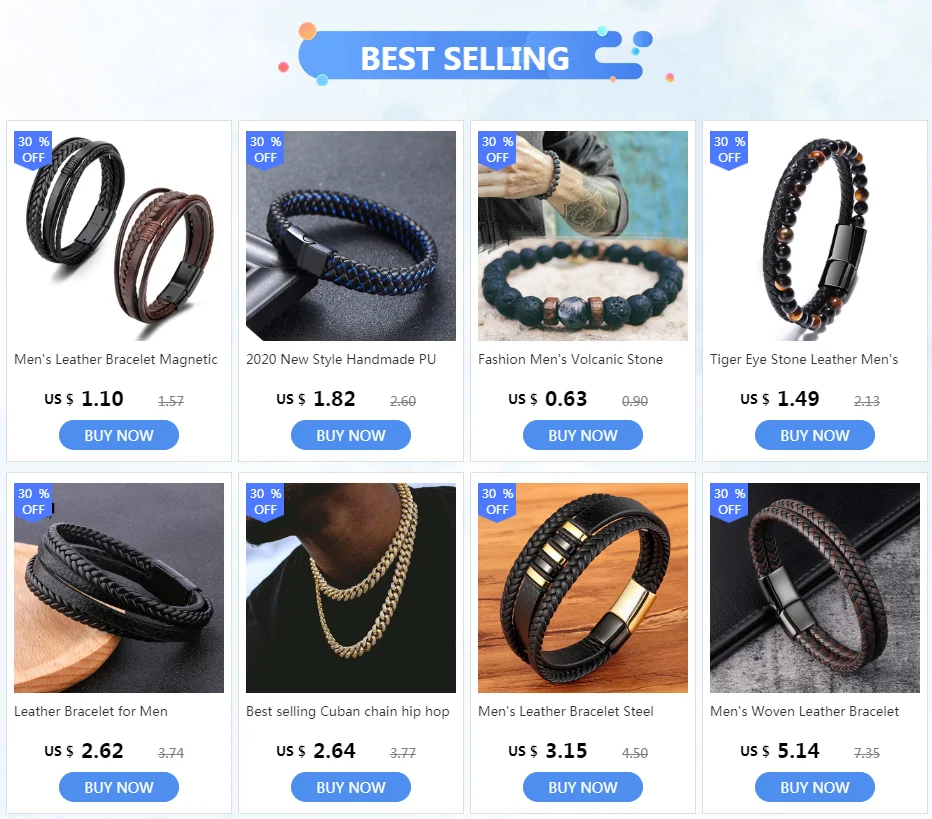
Task: Open the 'Men's Leather Bracelet Steel' title link
Action: [565, 711]
